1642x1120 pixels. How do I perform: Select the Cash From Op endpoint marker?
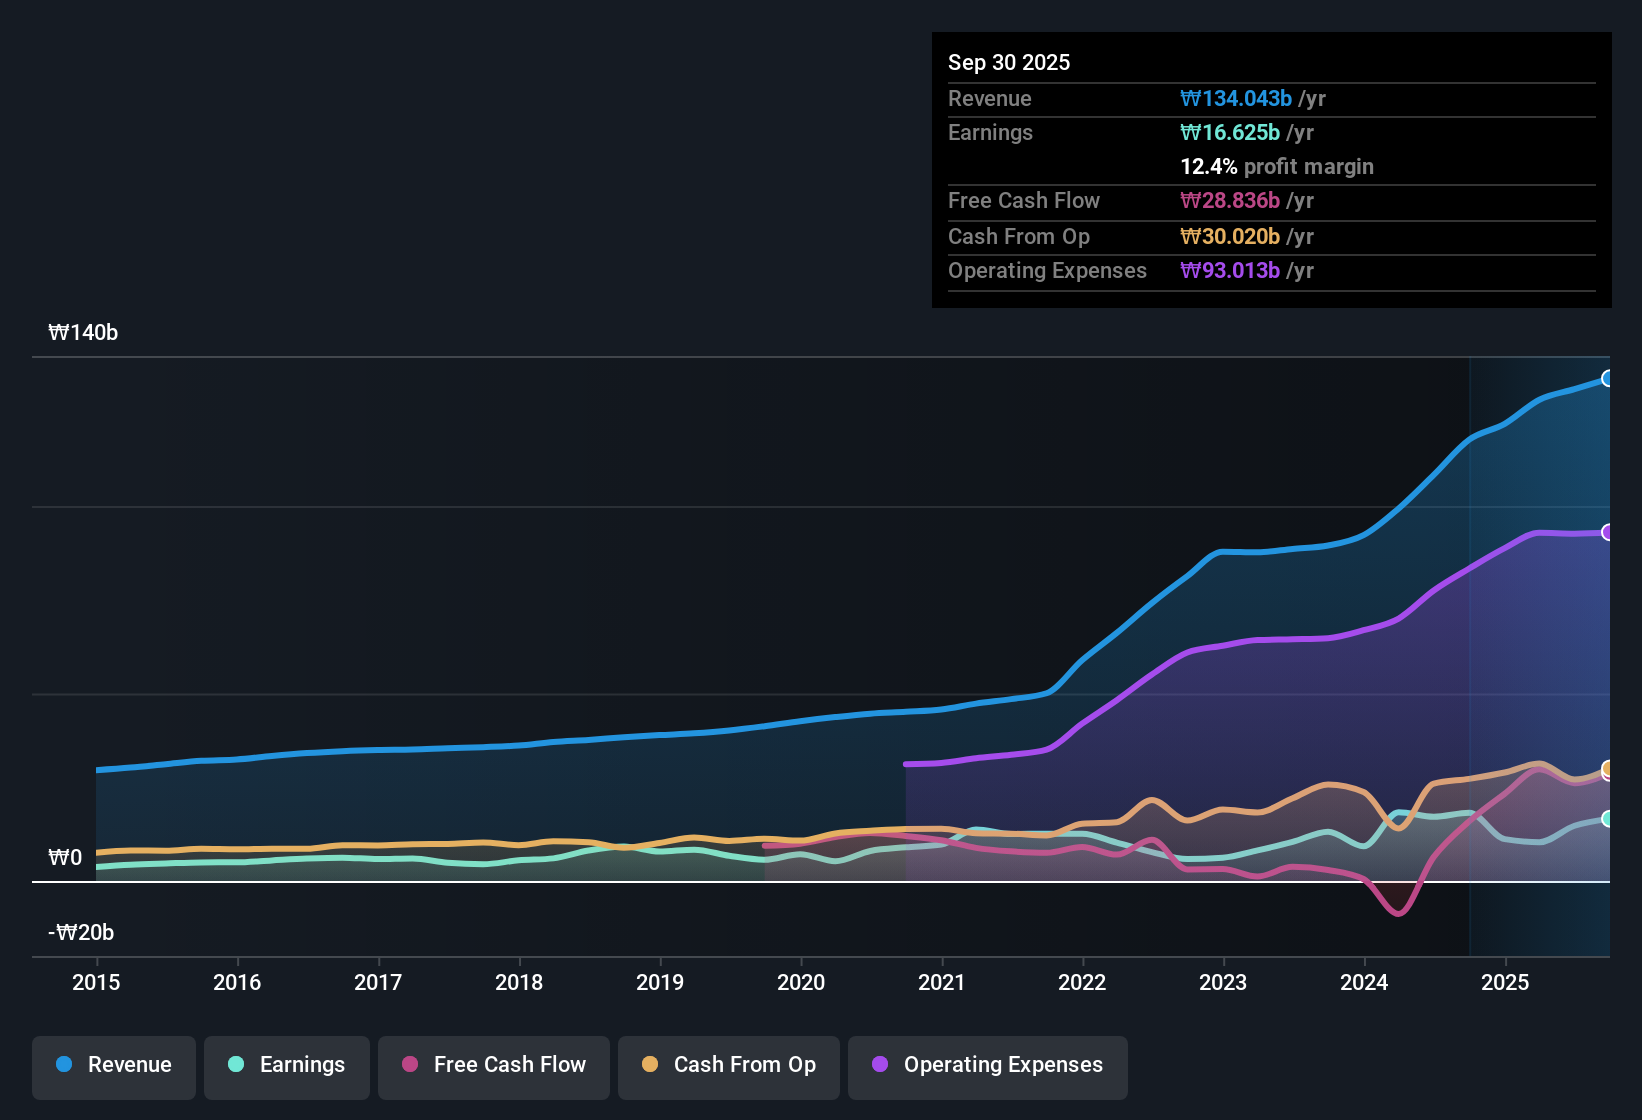coord(1608,770)
